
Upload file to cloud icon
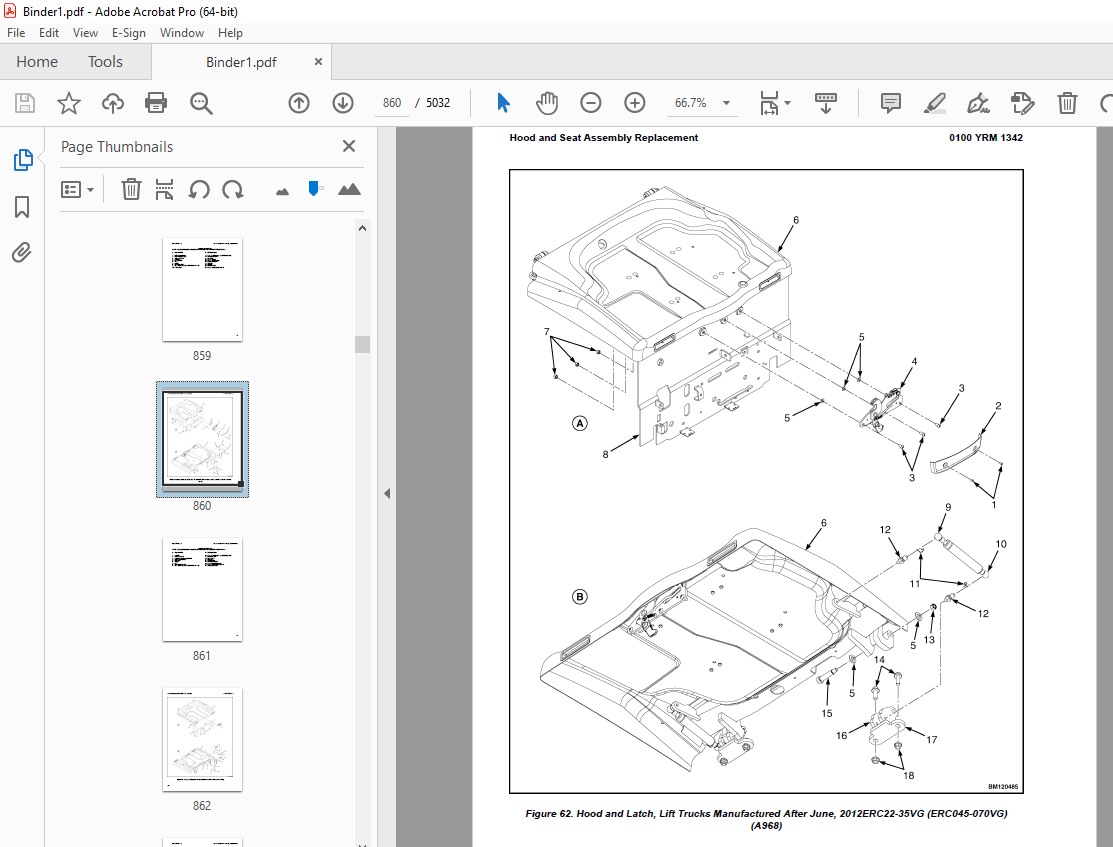click(x=112, y=103)
